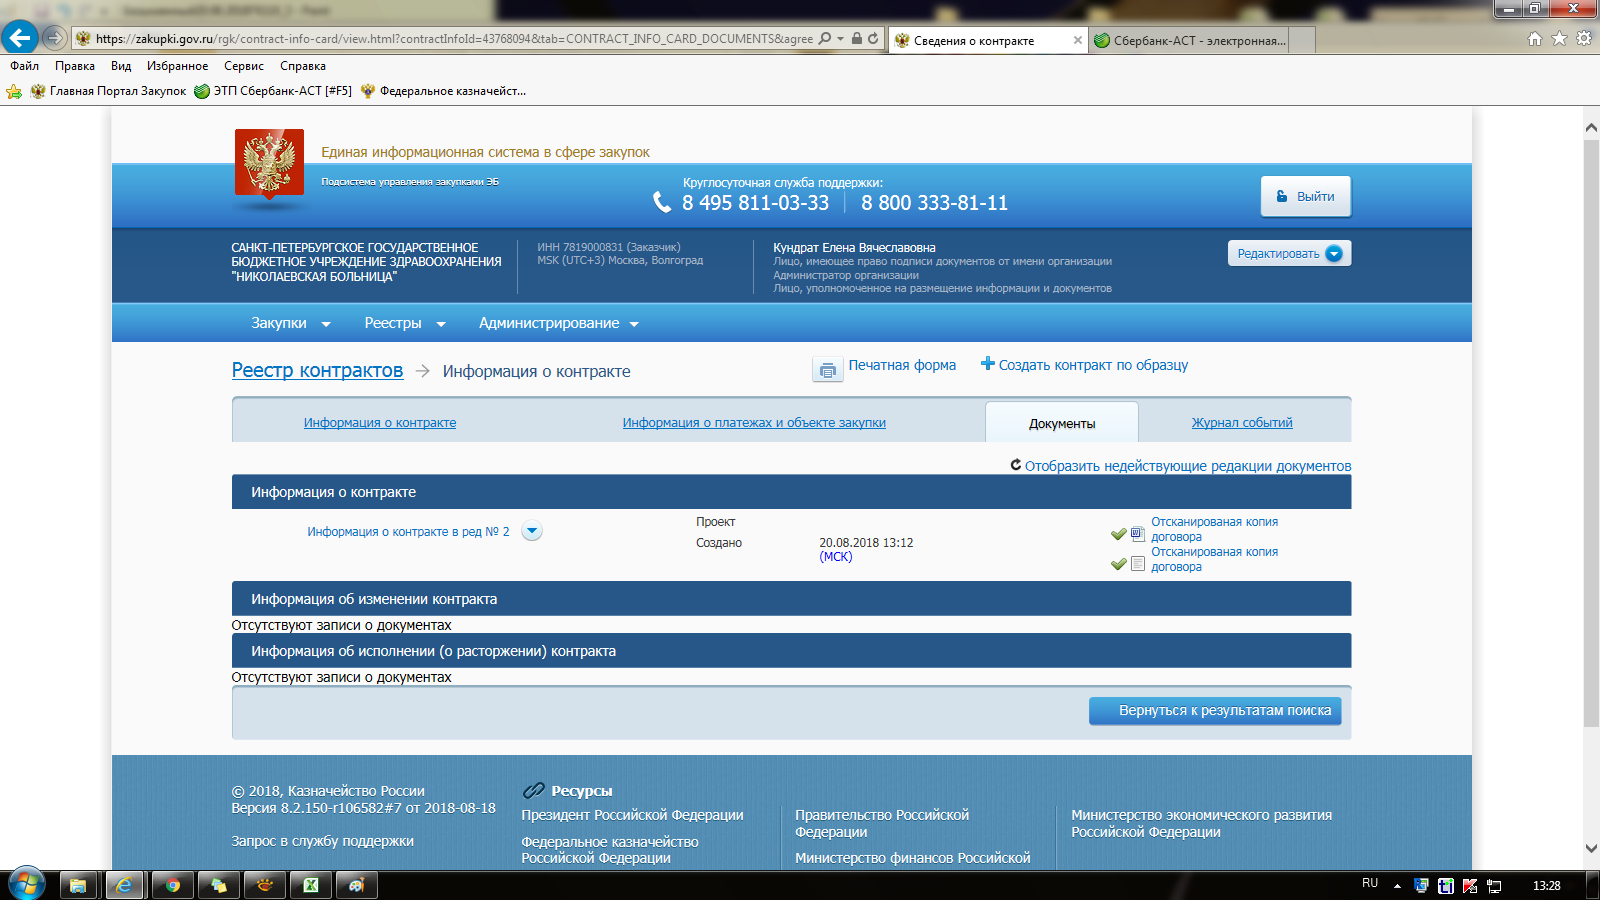Viewport: 1600px width, 900px height.
Task: Expand arrow next to Информация о контракте ред № 2
Action: (x=532, y=531)
